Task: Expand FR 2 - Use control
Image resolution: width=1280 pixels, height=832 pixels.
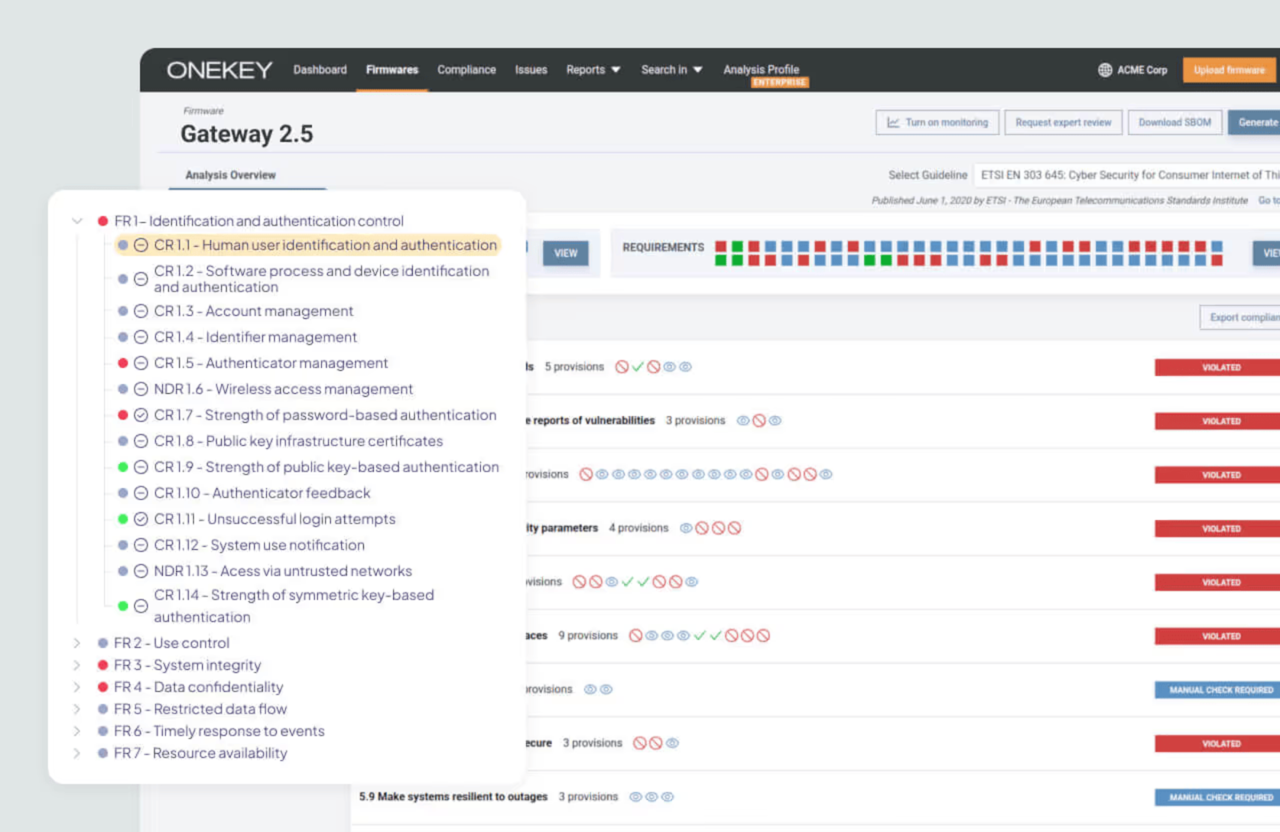Action: 77,643
